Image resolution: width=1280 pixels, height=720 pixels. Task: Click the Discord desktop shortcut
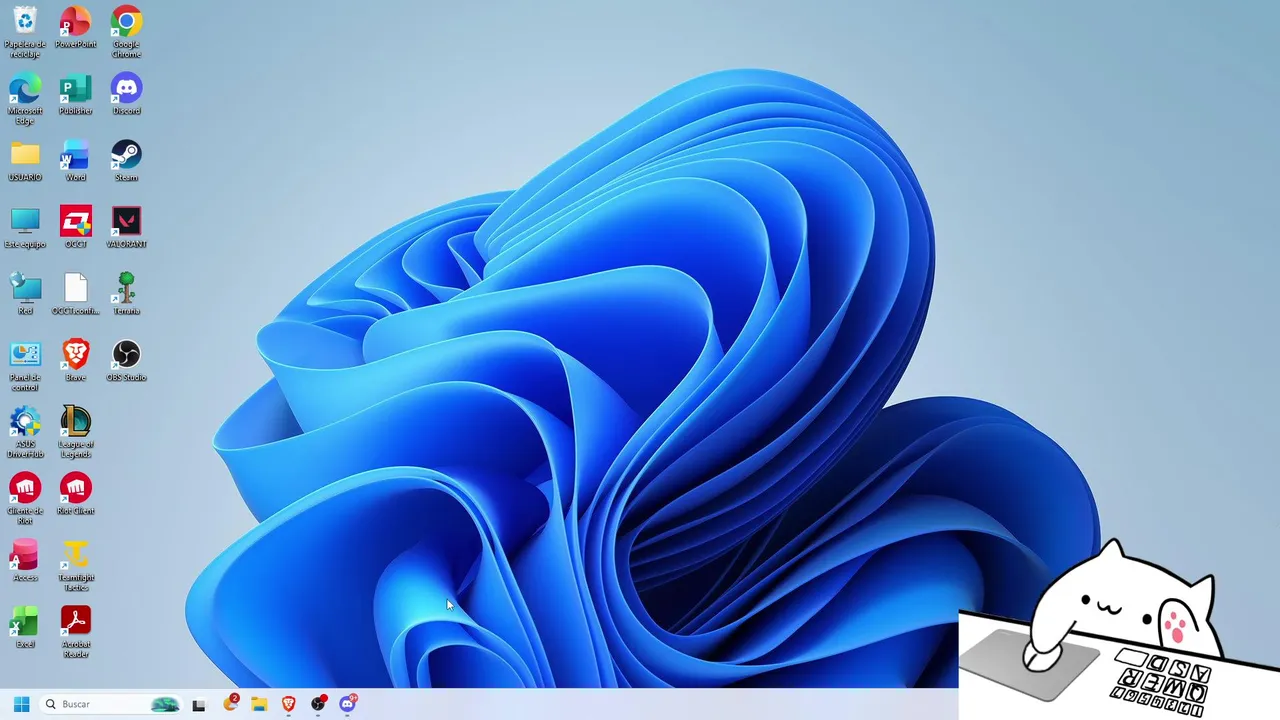pos(126,94)
